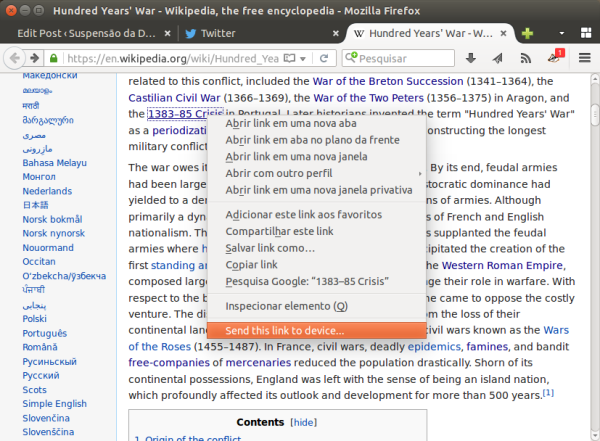Open War of the Breton Succession link
Viewport: 600px width, 441px height.
click(x=388, y=81)
